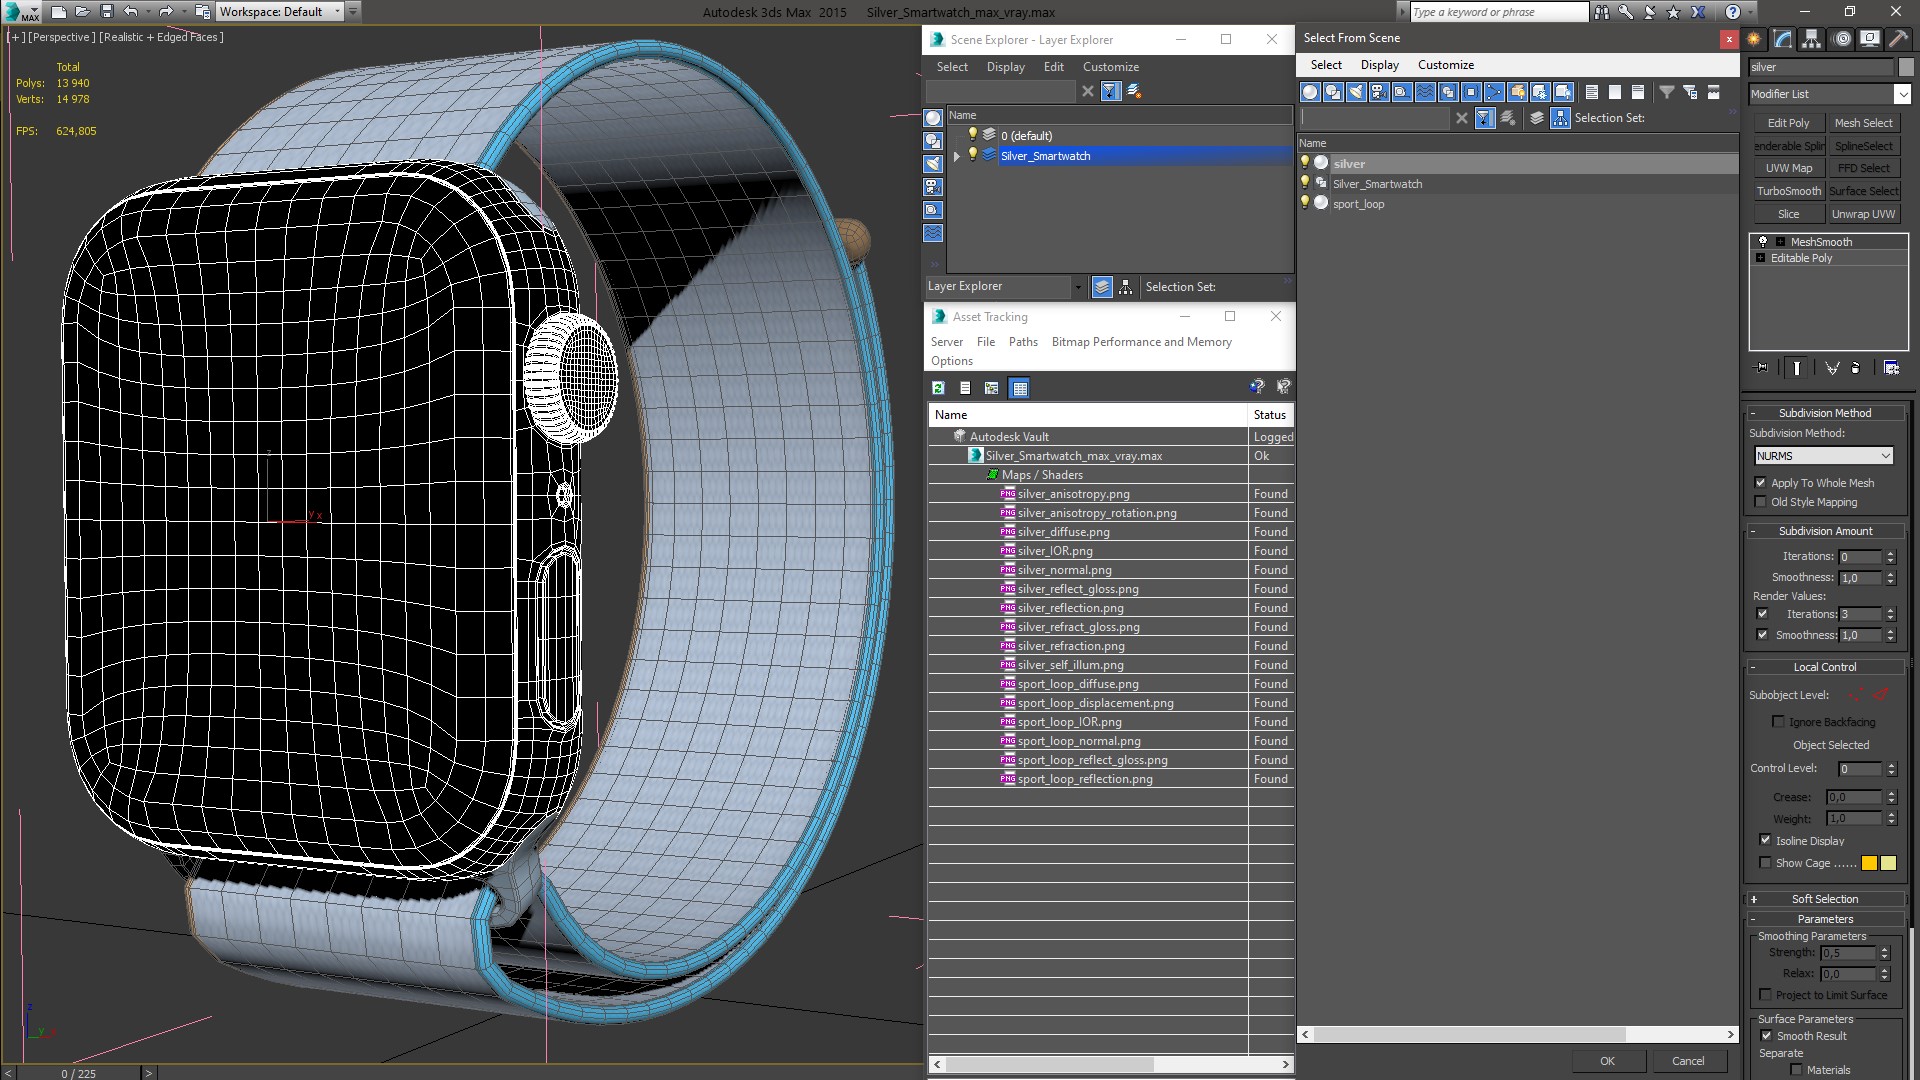Open Edit menu in Scene Explorer
Viewport: 1920px width, 1080px height.
tap(1053, 67)
